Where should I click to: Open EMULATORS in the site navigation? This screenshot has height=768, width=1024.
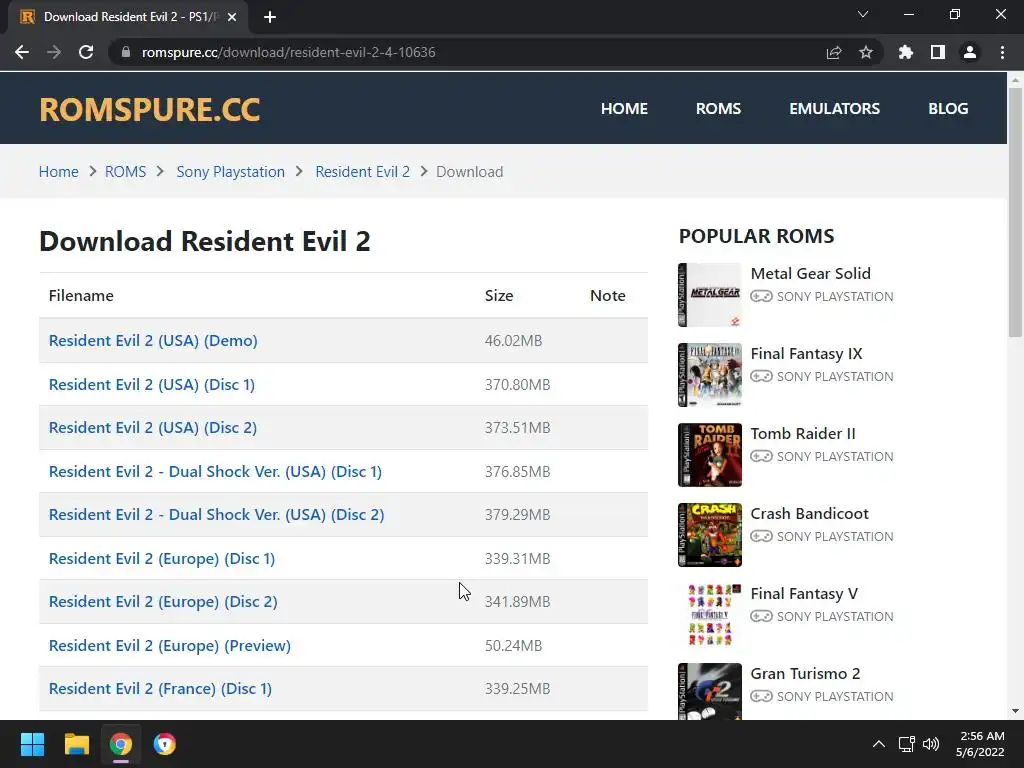[x=835, y=108]
